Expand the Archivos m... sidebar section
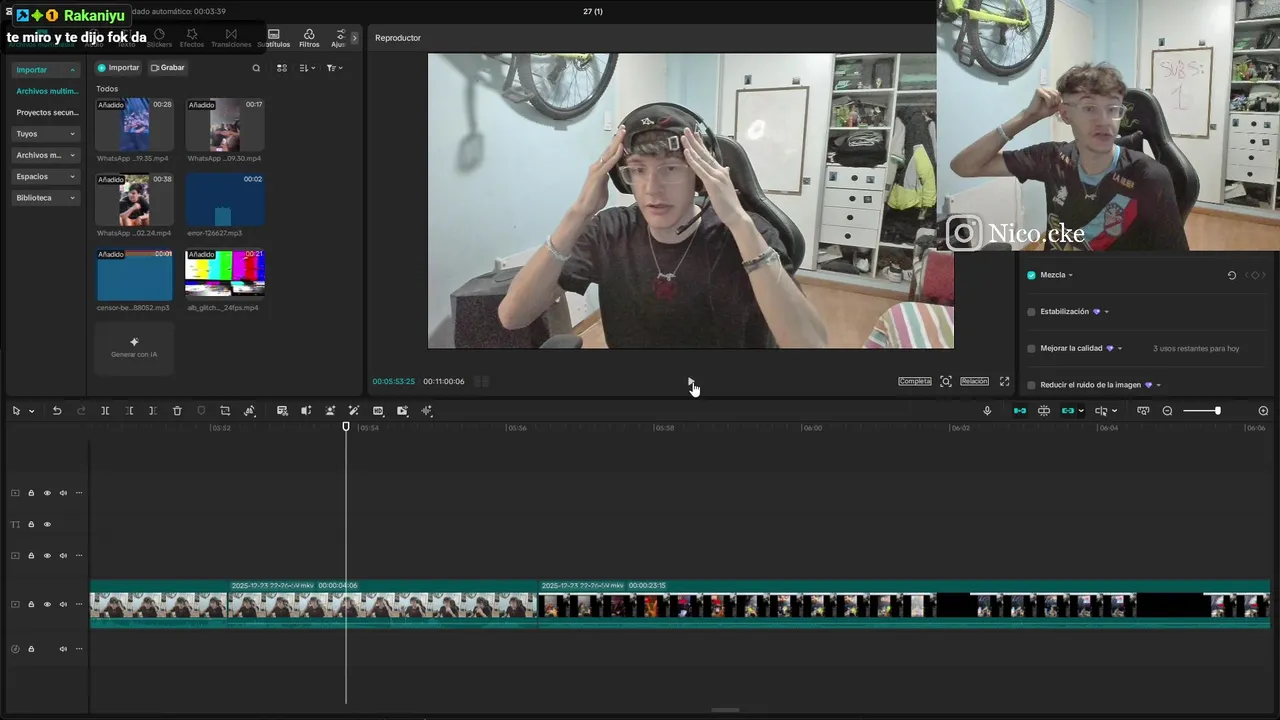The height and width of the screenshot is (720, 1280). [72, 155]
